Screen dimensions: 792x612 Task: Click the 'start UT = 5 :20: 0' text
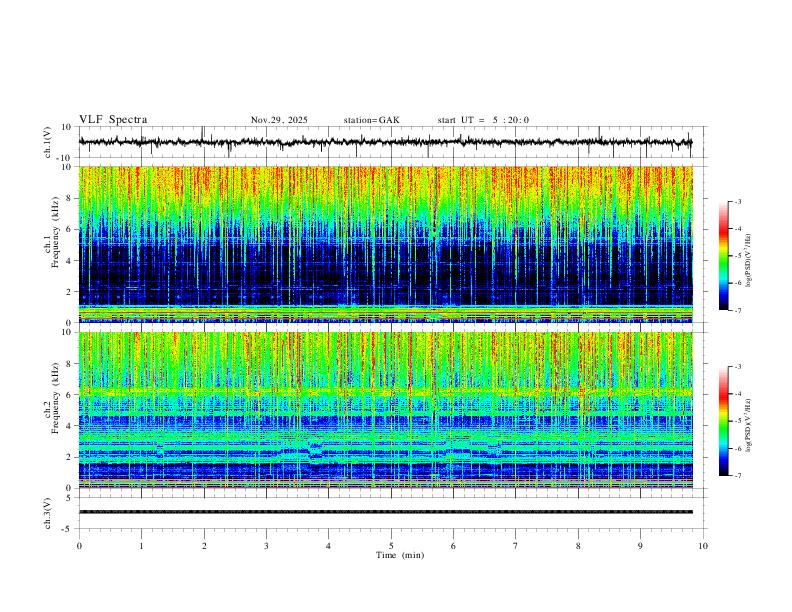483,120
